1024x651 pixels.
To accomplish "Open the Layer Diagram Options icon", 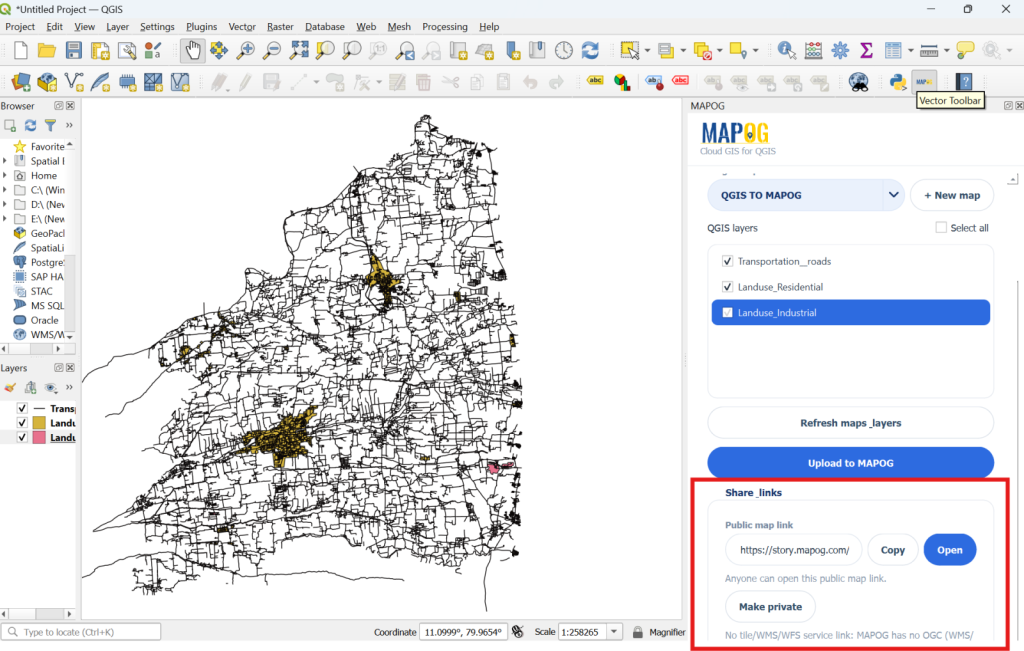I will [622, 82].
